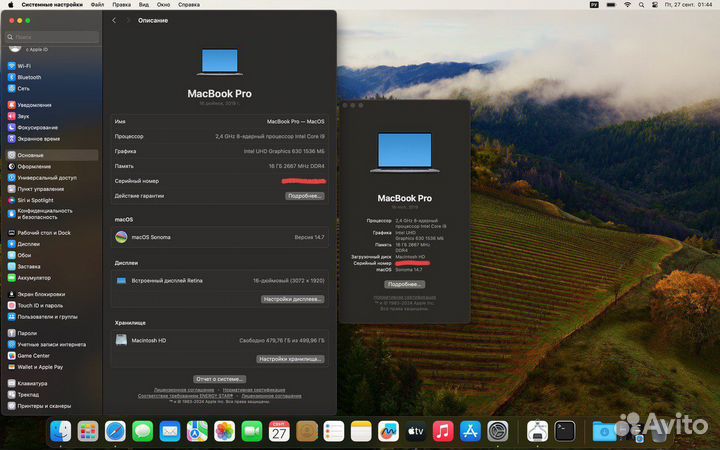The height and width of the screenshot is (450, 720).
Task: Select Siri и Spotlight in the sidebar
Action: [x=52, y=200]
